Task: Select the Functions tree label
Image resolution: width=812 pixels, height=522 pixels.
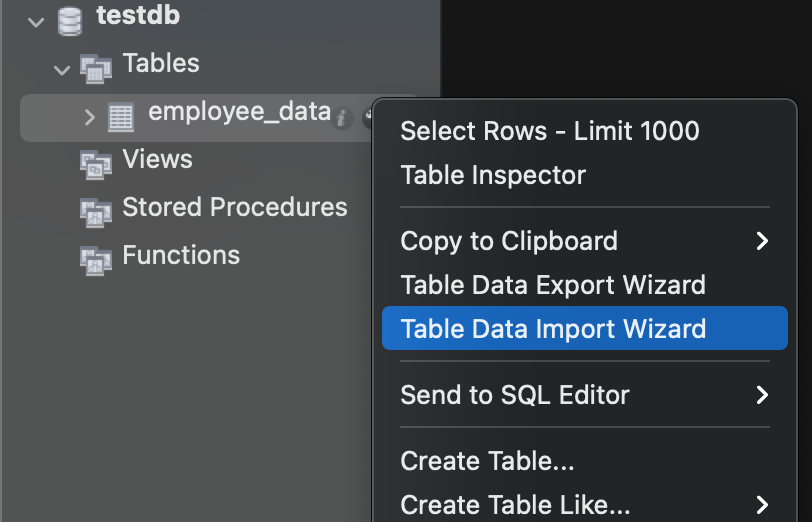Action: pos(181,255)
